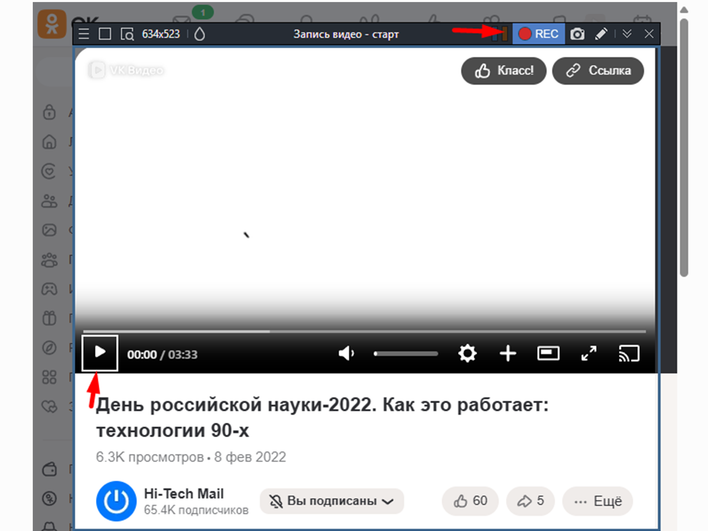Enter fullscreen mode

coord(589,354)
